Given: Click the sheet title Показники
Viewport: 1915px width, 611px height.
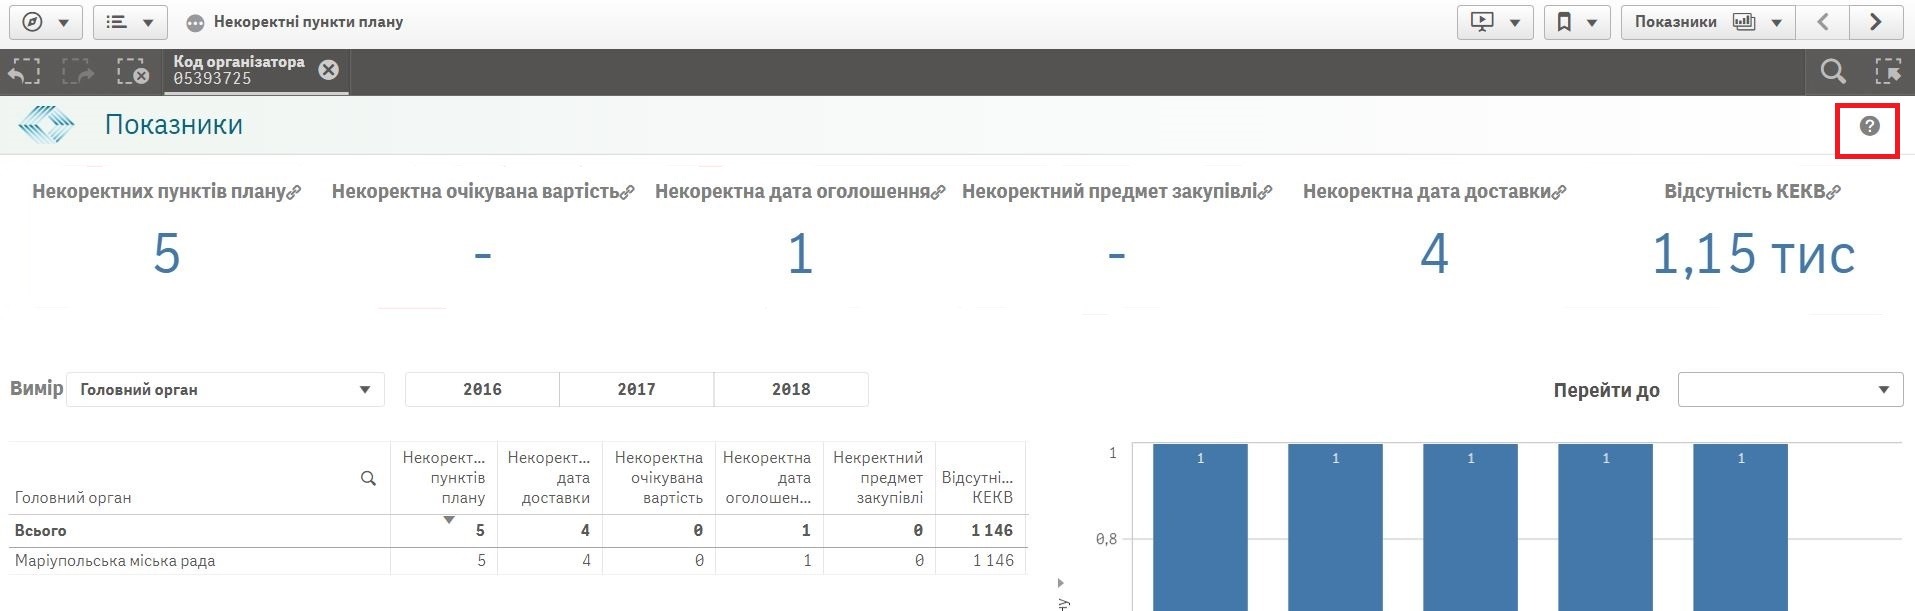Looking at the screenshot, I should click(x=174, y=125).
